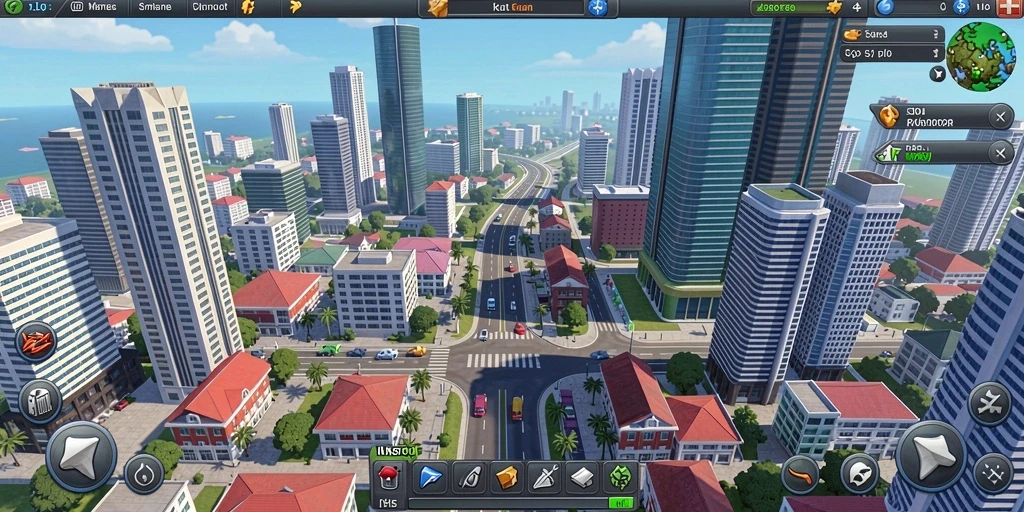Tap the orange swoosh round button
The width and height of the screenshot is (1024, 512).
(800, 475)
